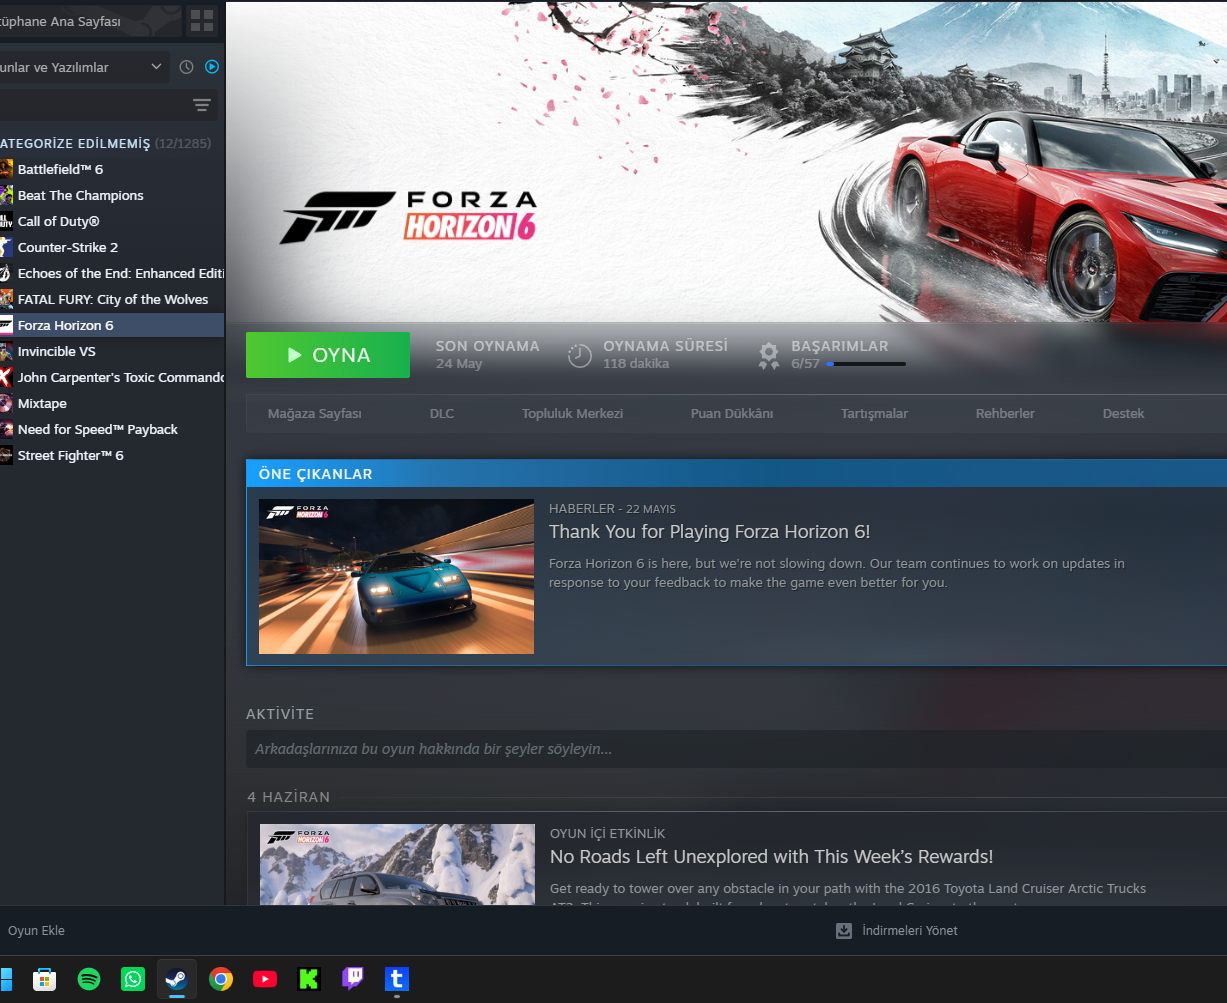Viewport: 1227px width, 1003px height.
Task: Select Echoes of the End icon
Action: [6, 273]
